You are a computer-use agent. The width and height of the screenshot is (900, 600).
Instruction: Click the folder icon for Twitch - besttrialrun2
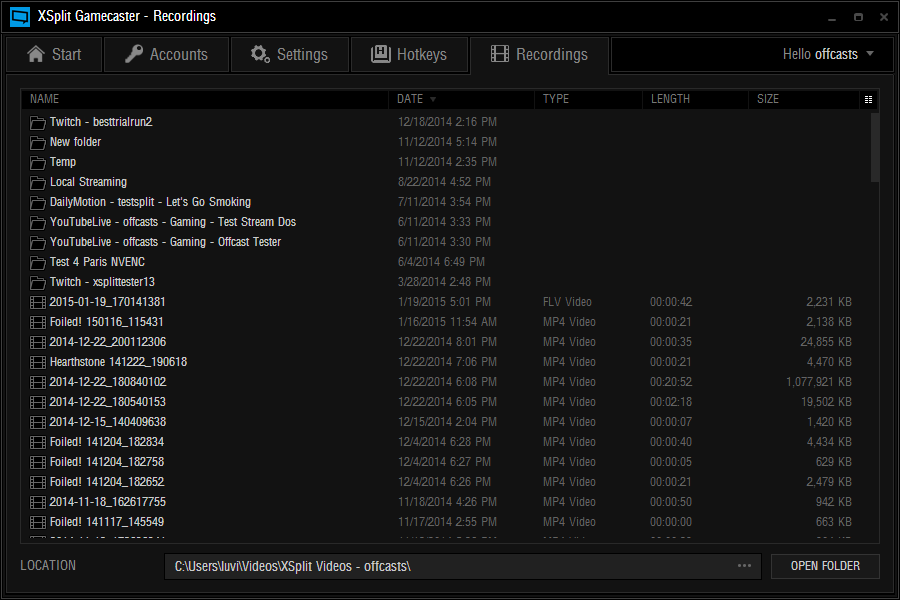point(38,122)
